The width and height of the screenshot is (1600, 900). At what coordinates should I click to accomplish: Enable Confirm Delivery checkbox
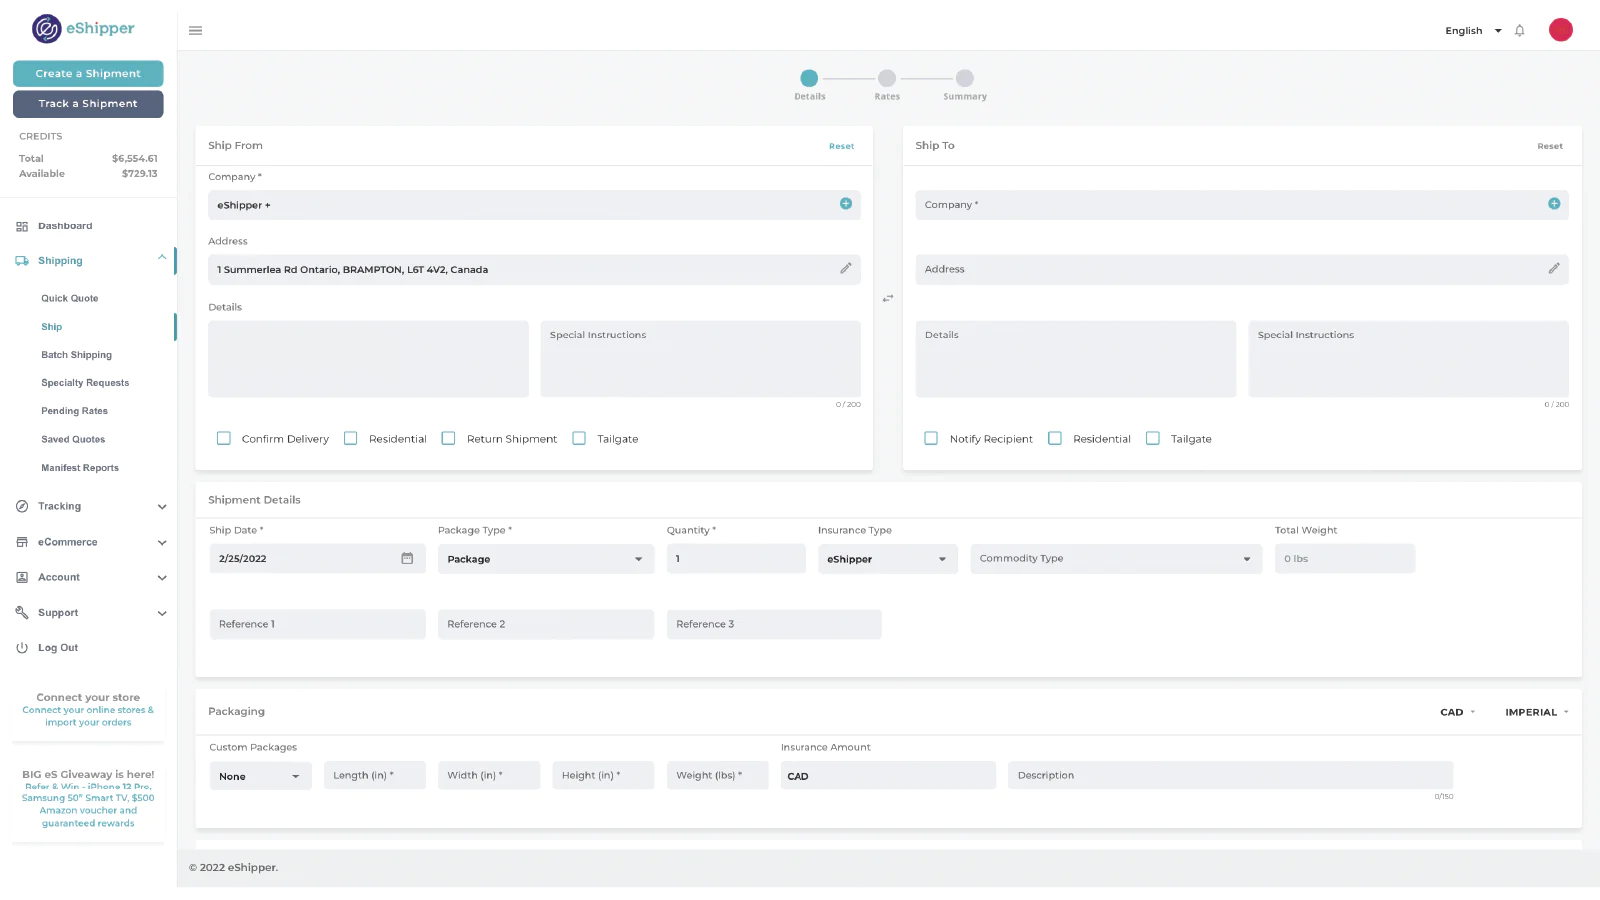(x=224, y=438)
